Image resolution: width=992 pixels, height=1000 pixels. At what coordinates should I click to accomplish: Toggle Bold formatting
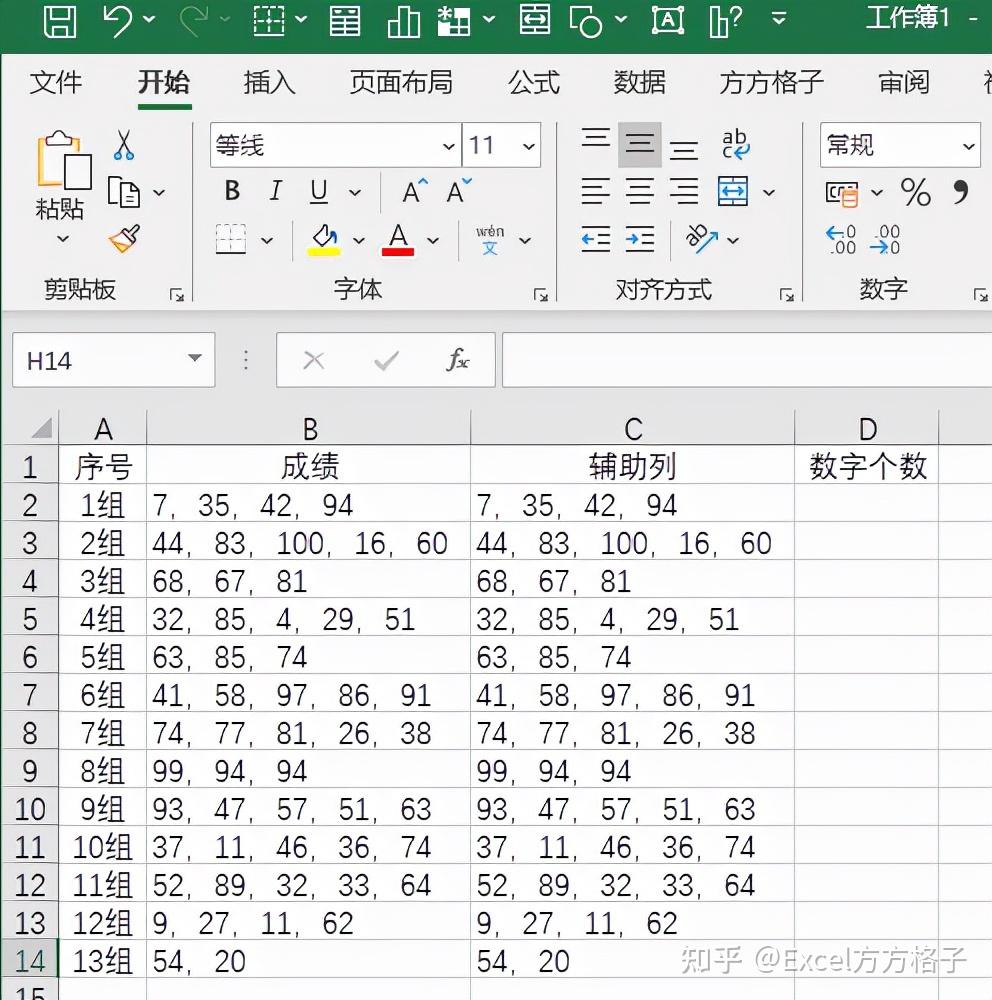pyautogui.click(x=233, y=191)
